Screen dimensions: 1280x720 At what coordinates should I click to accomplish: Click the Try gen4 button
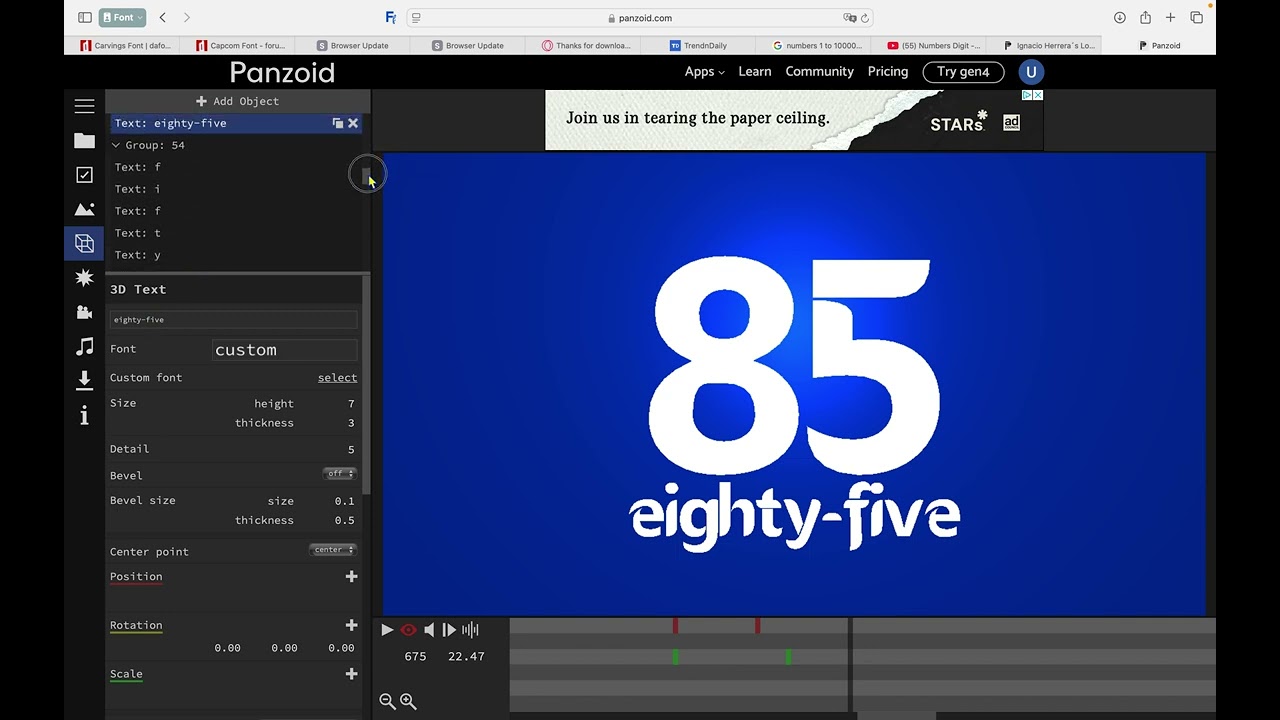(x=963, y=72)
